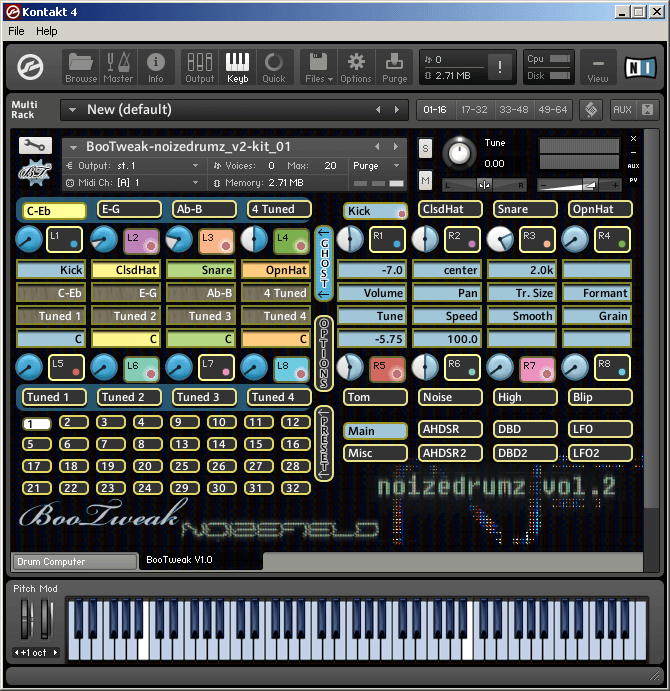Expand the New (default) multi rack dropdown
This screenshot has width=670, height=691.
[x=72, y=110]
